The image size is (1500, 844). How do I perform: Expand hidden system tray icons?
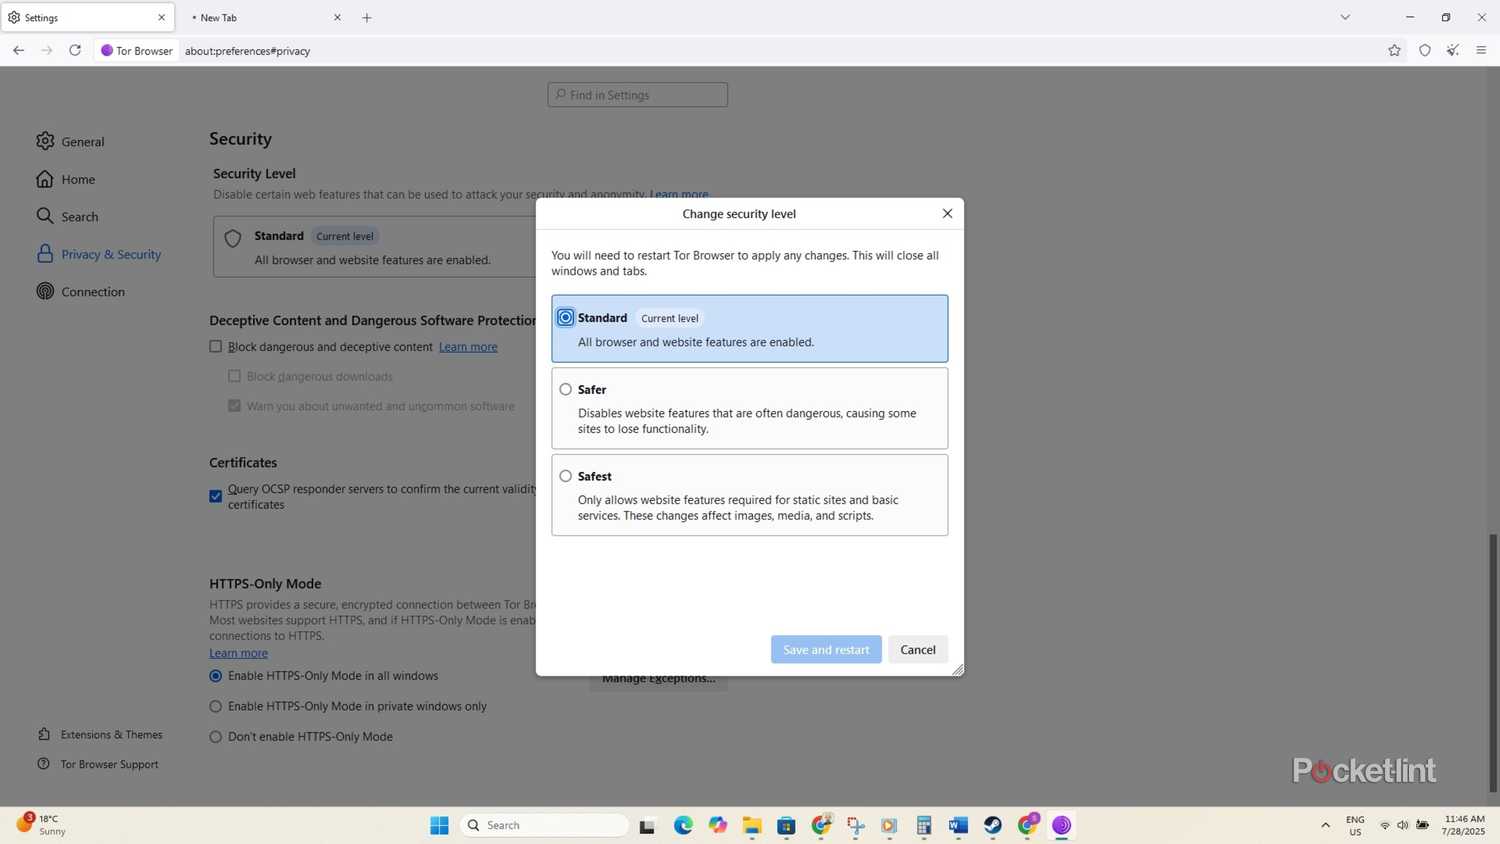pos(1325,825)
